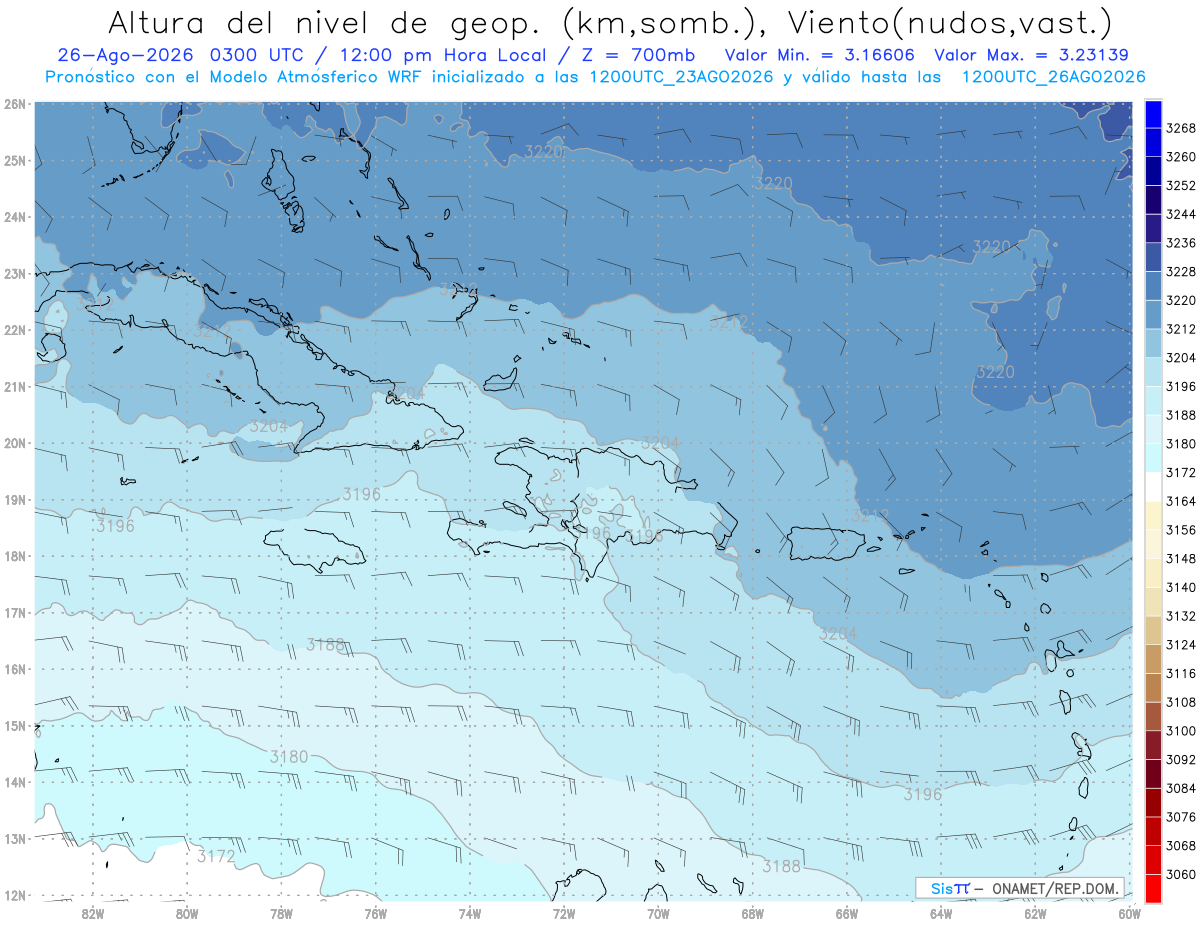The height and width of the screenshot is (927, 1200).
Task: Click the 70W longitude axis label
Action: coord(658,913)
